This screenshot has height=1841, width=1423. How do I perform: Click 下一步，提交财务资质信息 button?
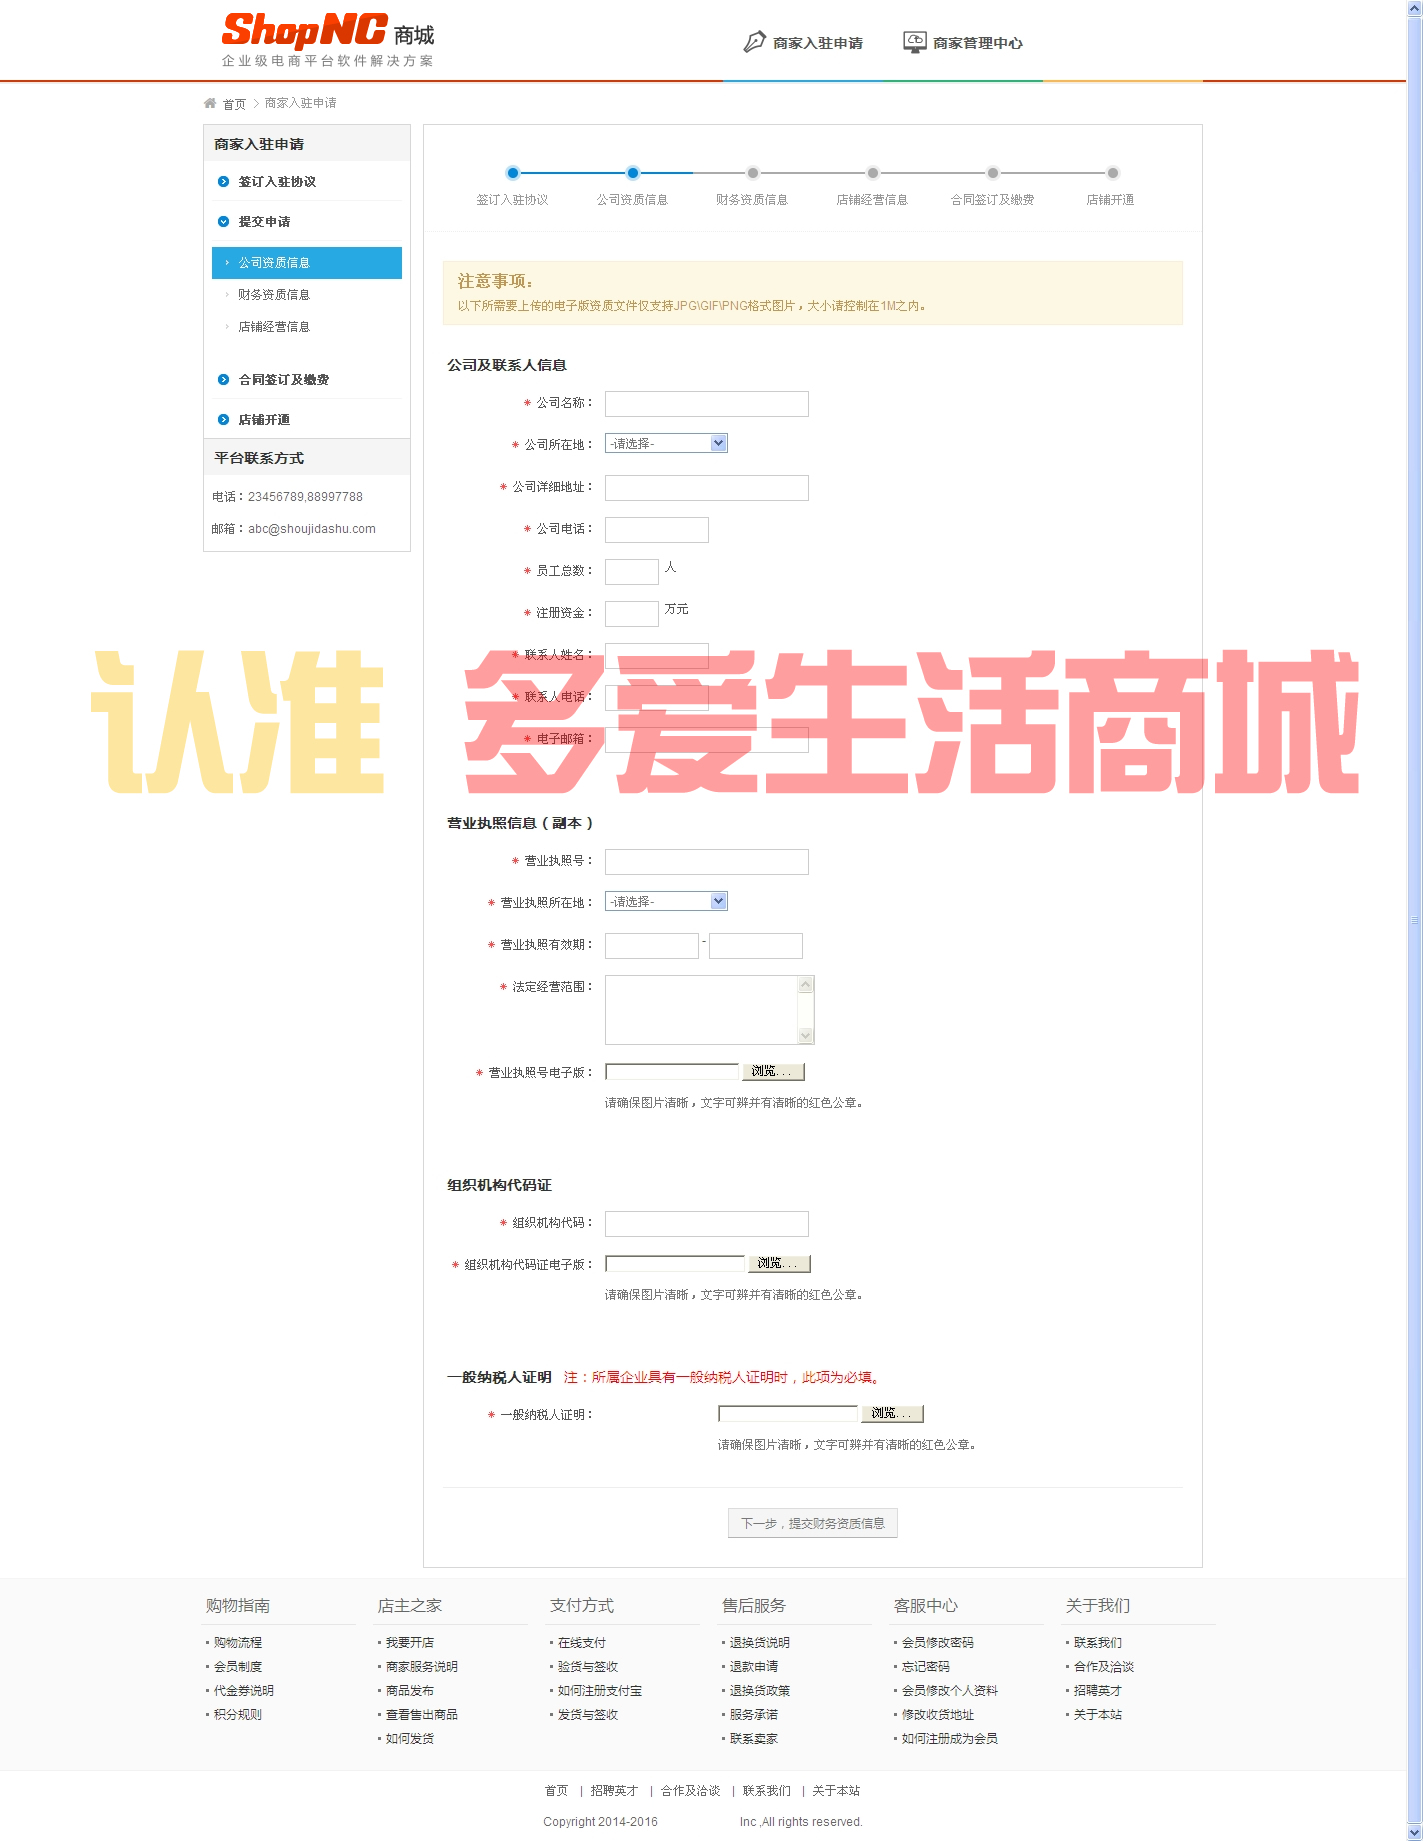point(813,1523)
